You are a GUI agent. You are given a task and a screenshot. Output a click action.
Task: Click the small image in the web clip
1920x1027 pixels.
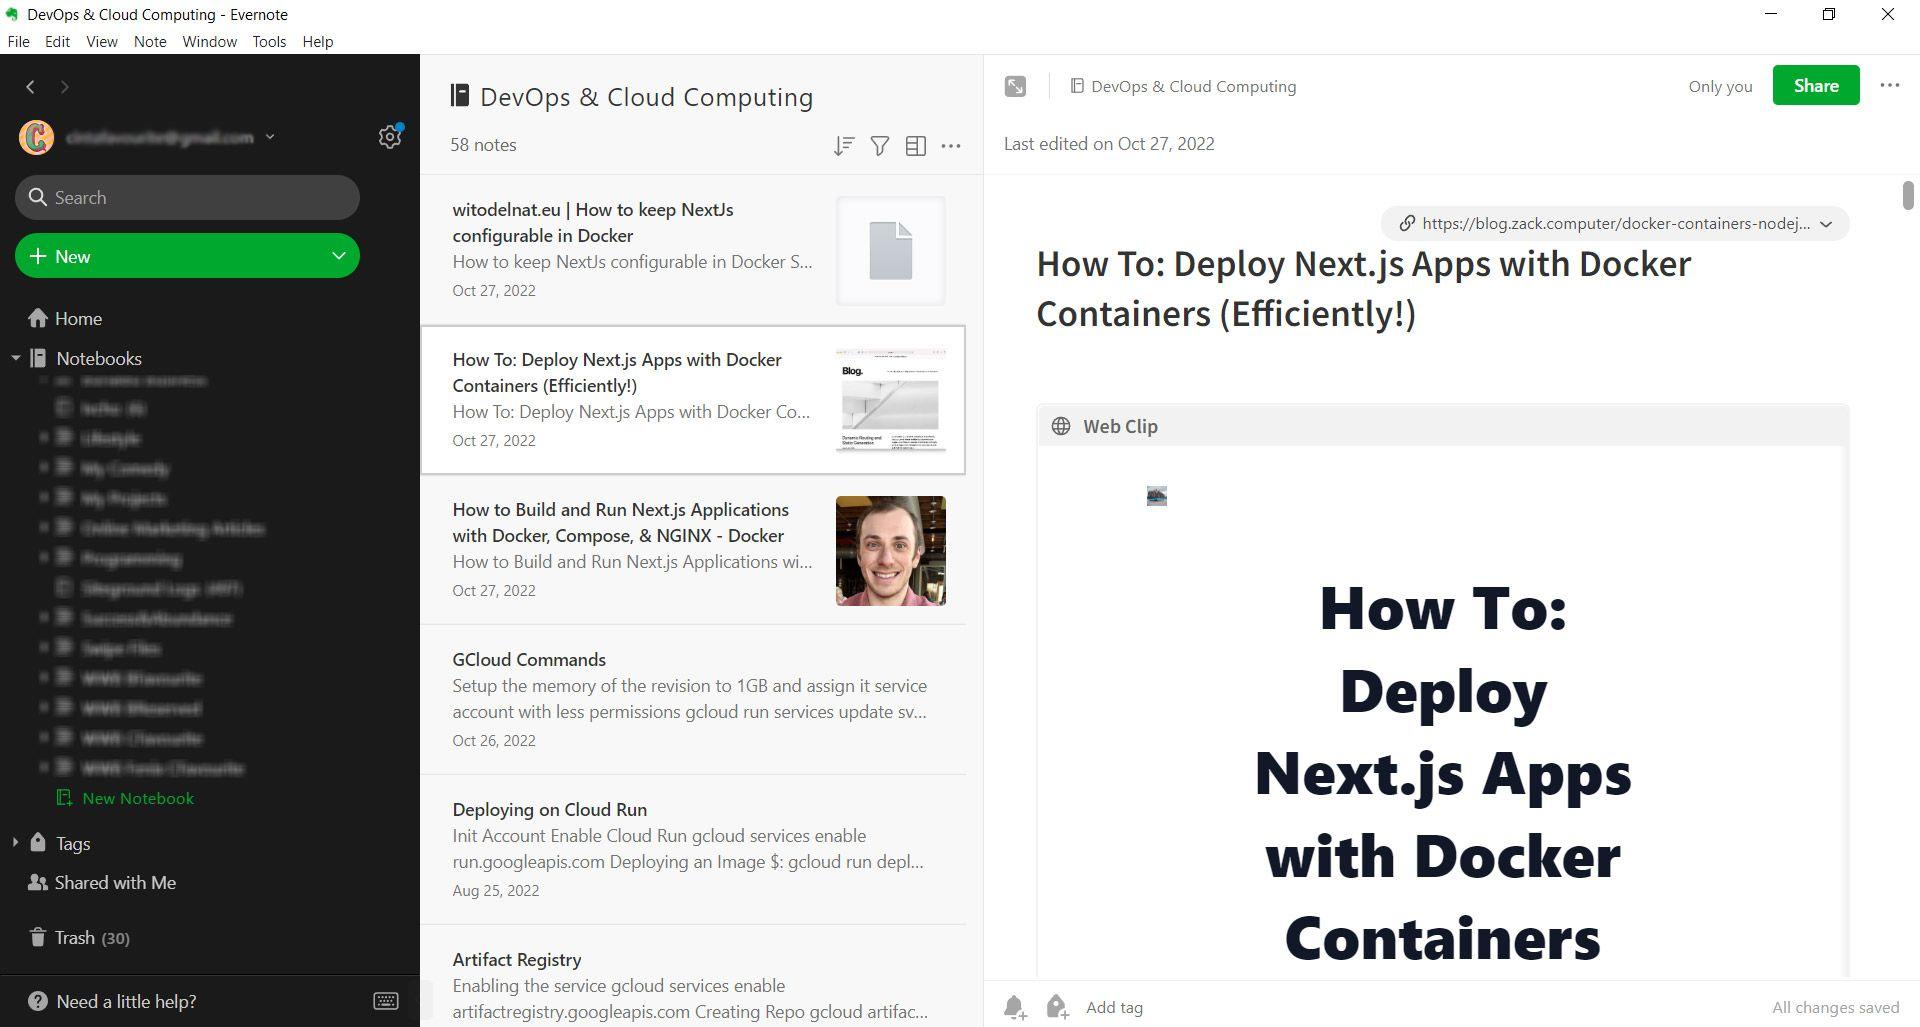click(x=1157, y=496)
